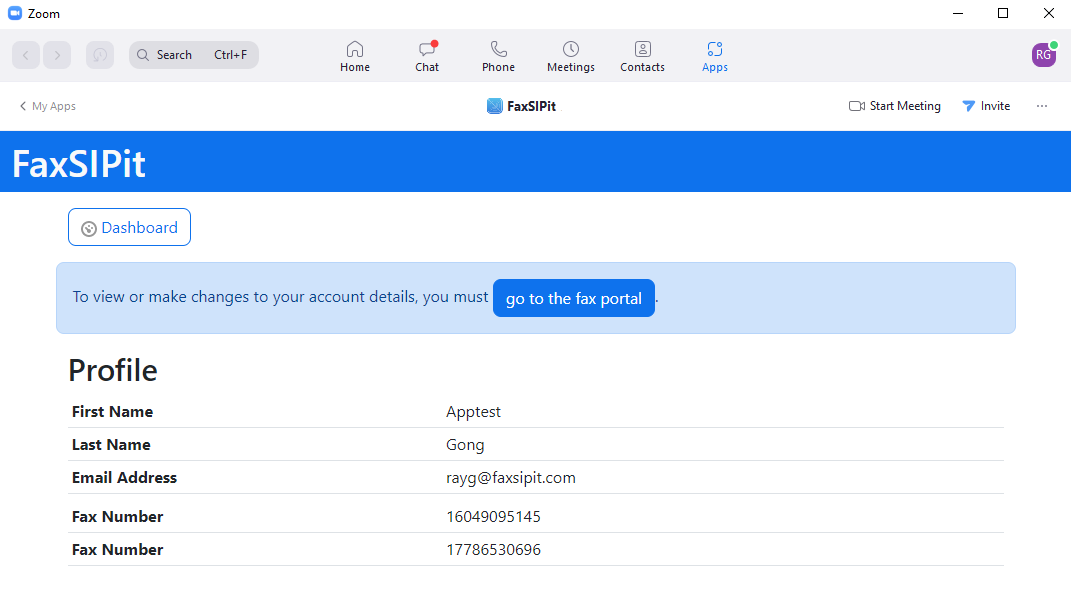Select fax number 17786530696
The image size is (1071, 604).
point(493,549)
